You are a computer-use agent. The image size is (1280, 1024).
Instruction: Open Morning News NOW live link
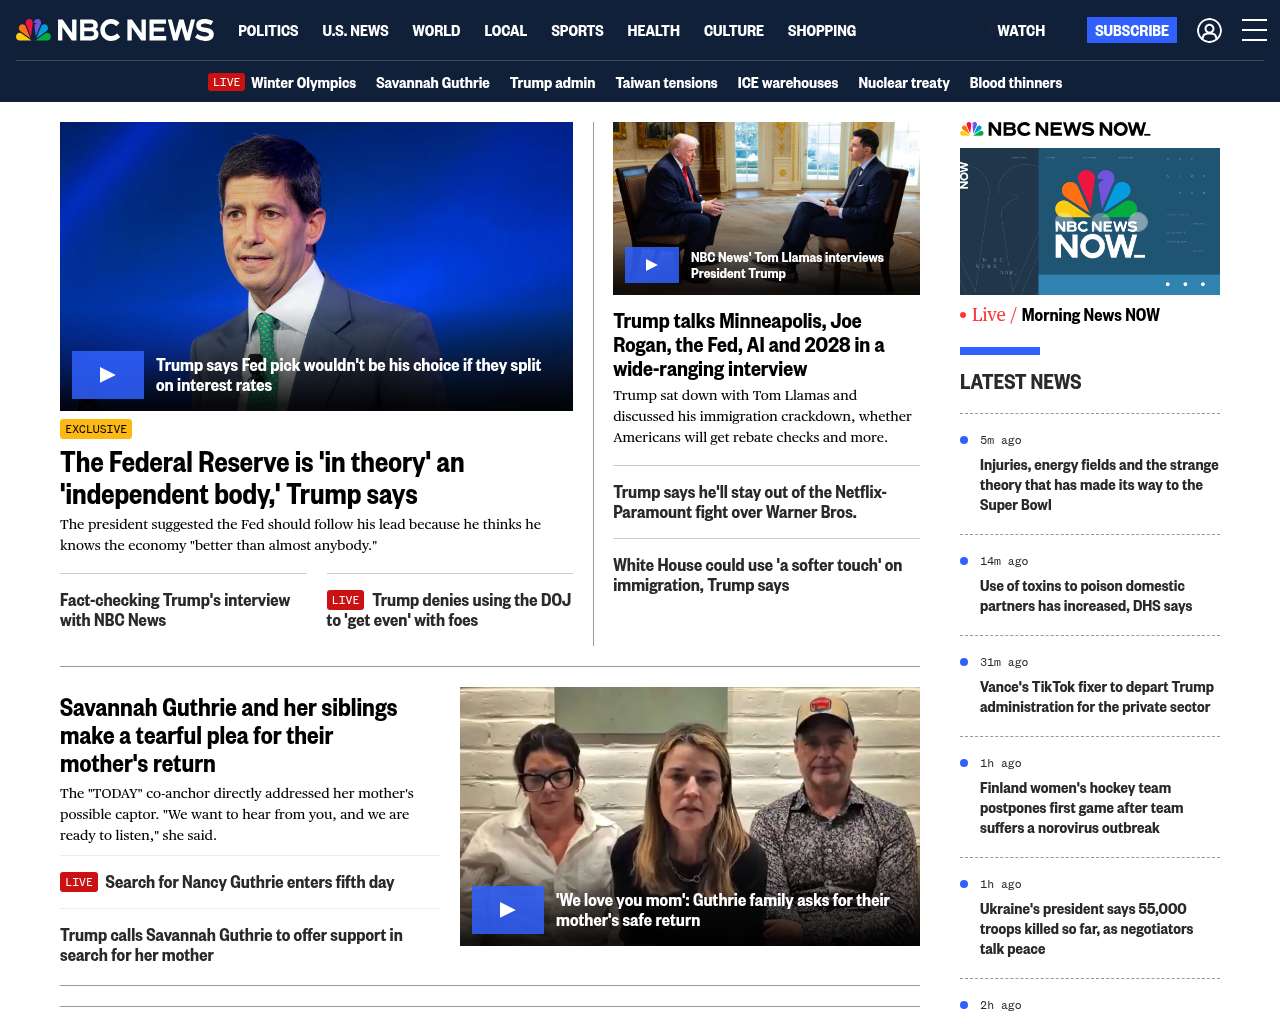(x=1090, y=315)
